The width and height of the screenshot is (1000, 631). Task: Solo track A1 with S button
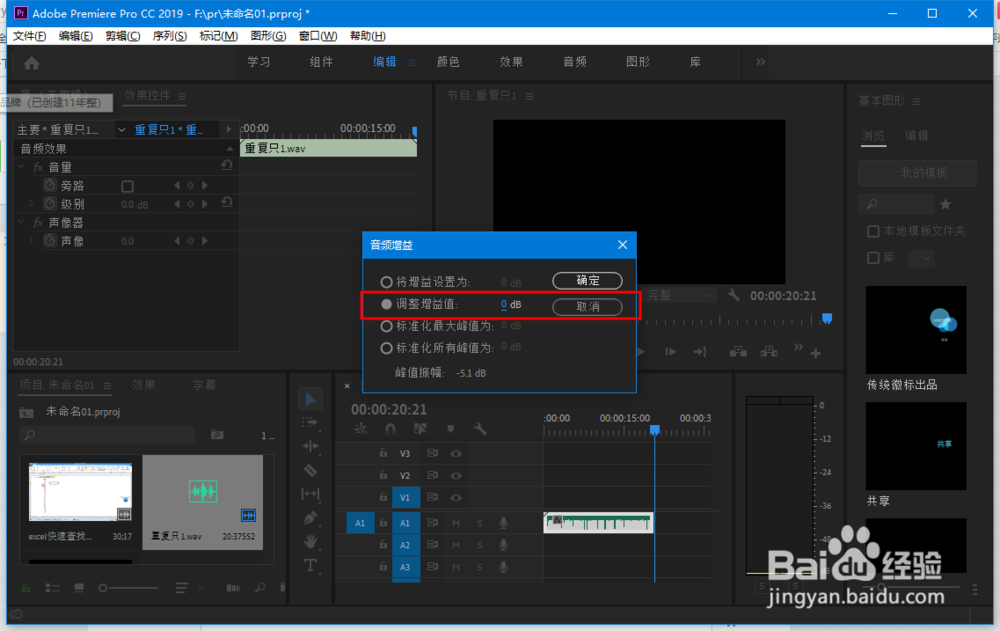pos(480,523)
